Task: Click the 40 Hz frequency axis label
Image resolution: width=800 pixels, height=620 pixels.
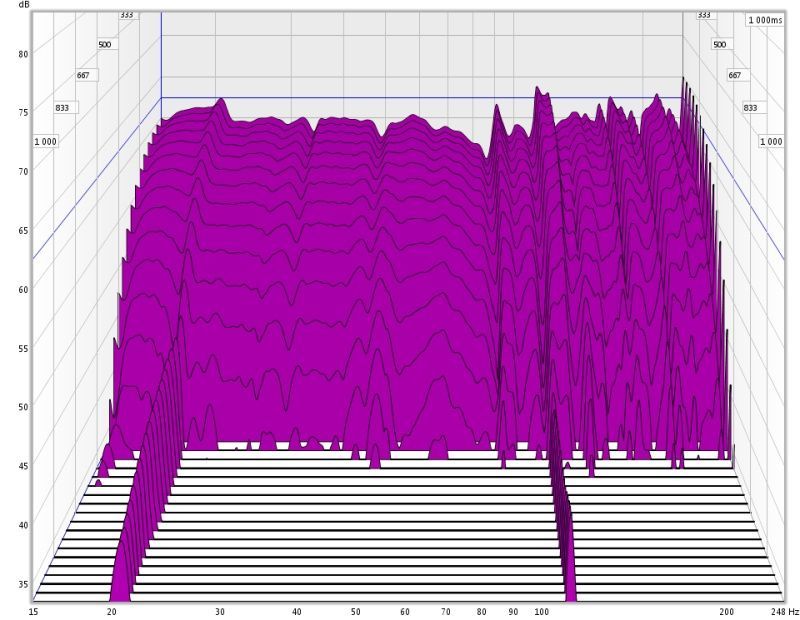Action: 297,611
